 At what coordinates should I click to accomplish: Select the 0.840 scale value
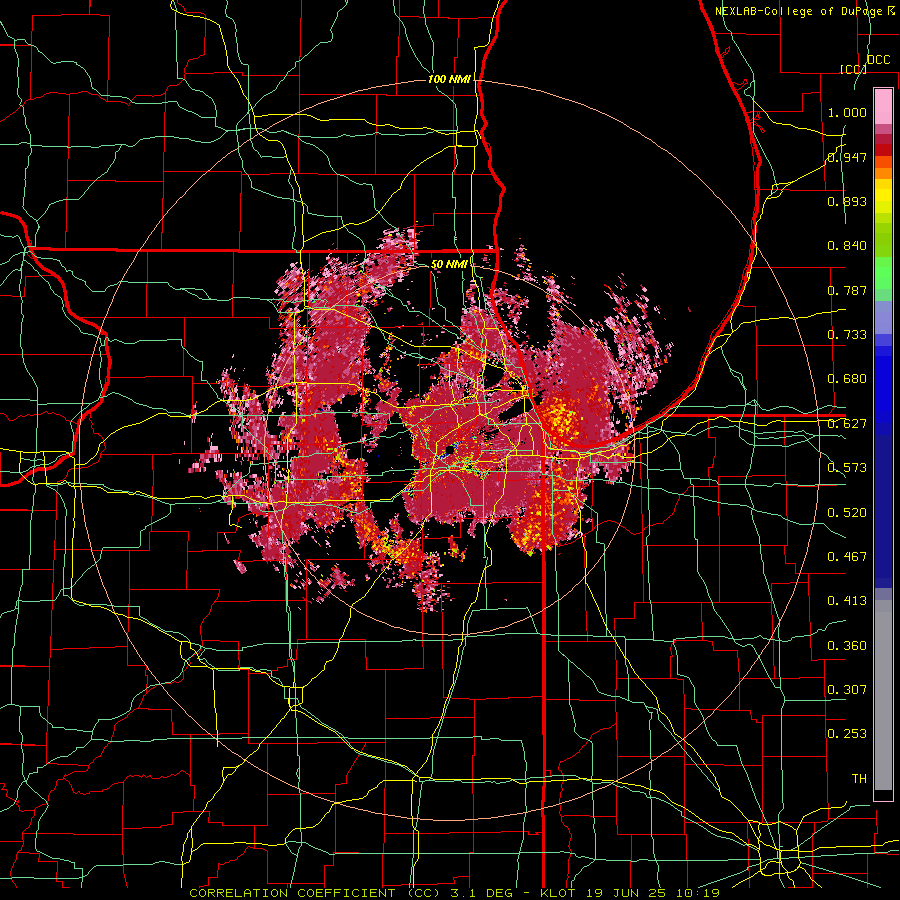coord(847,246)
